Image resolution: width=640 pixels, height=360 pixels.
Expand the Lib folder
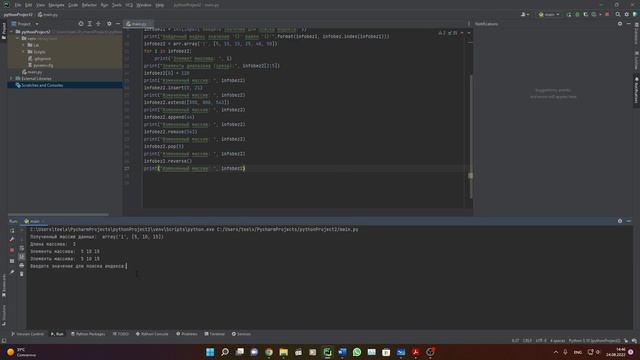(23, 45)
